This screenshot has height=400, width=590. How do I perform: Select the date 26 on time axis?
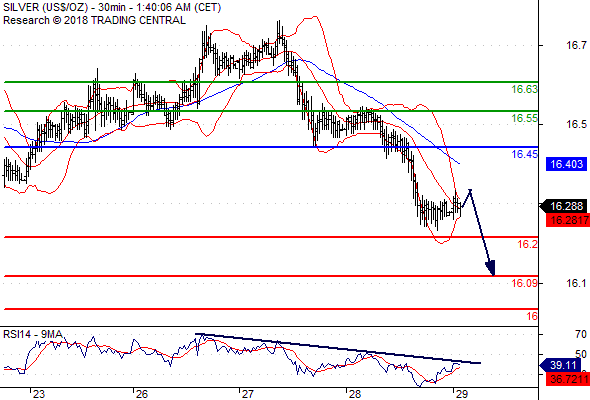point(141,394)
